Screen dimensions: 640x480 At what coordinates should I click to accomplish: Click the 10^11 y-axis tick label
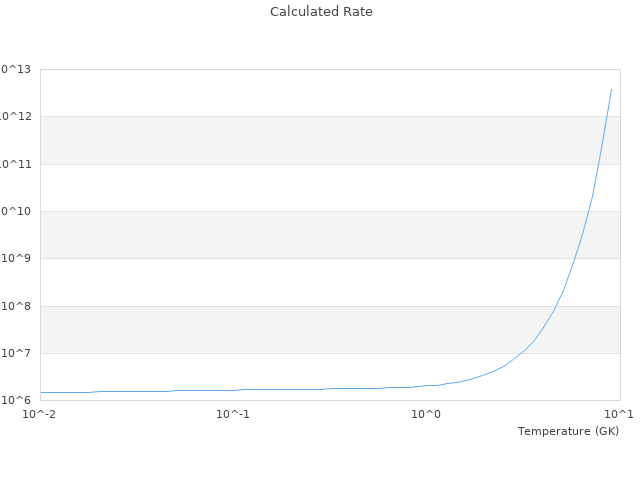16,164
